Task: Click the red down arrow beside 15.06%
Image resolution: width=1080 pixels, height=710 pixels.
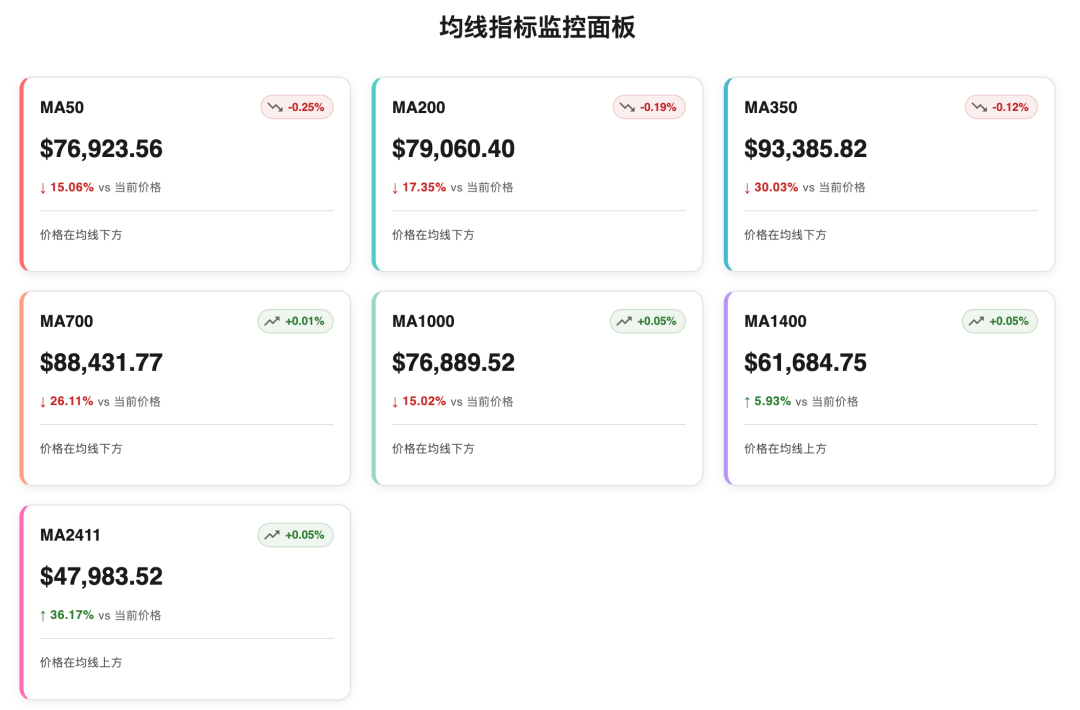Action: pyautogui.click(x=43, y=188)
